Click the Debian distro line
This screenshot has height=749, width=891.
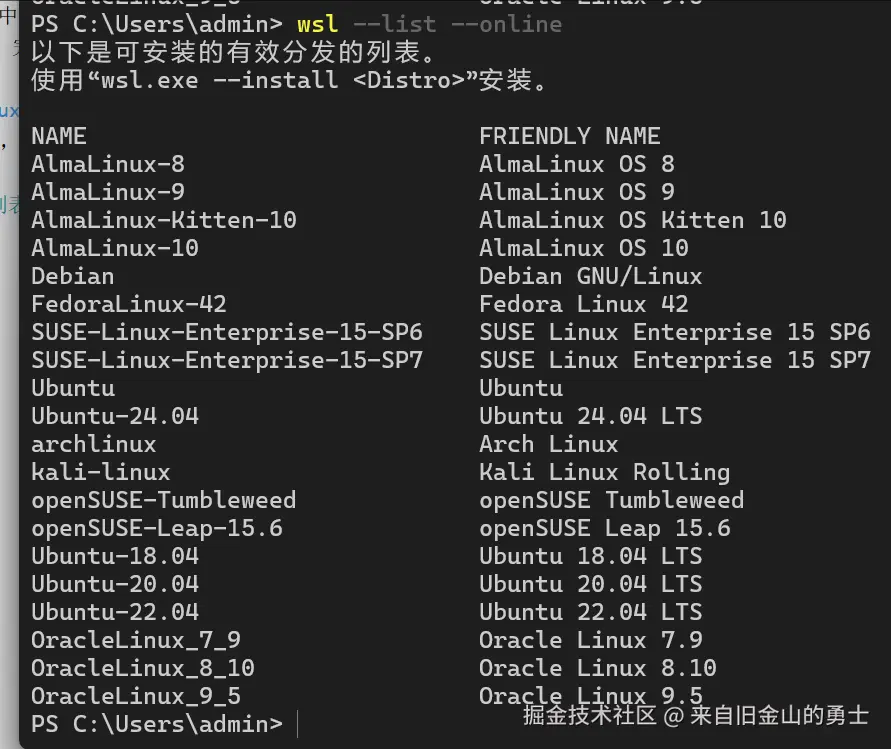point(72,276)
